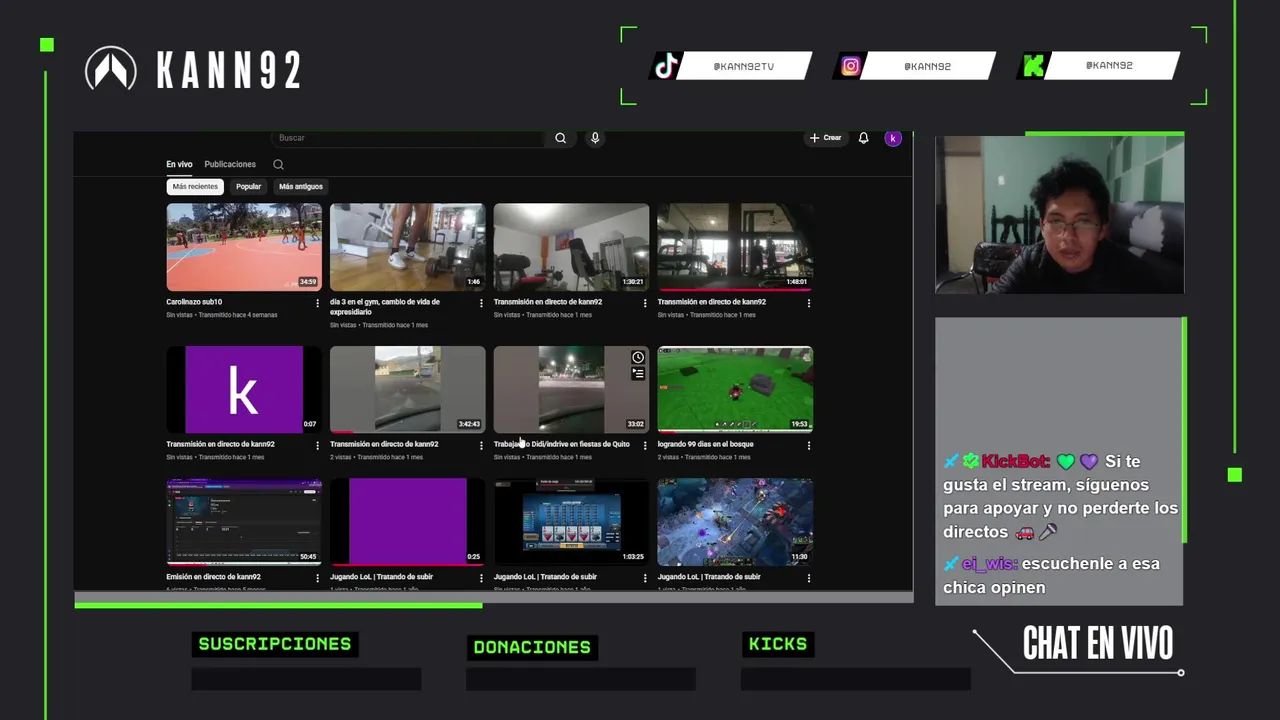Image resolution: width=1280 pixels, height=720 pixels.
Task: Click the TikTok icon in the overlay header
Action: (x=667, y=66)
